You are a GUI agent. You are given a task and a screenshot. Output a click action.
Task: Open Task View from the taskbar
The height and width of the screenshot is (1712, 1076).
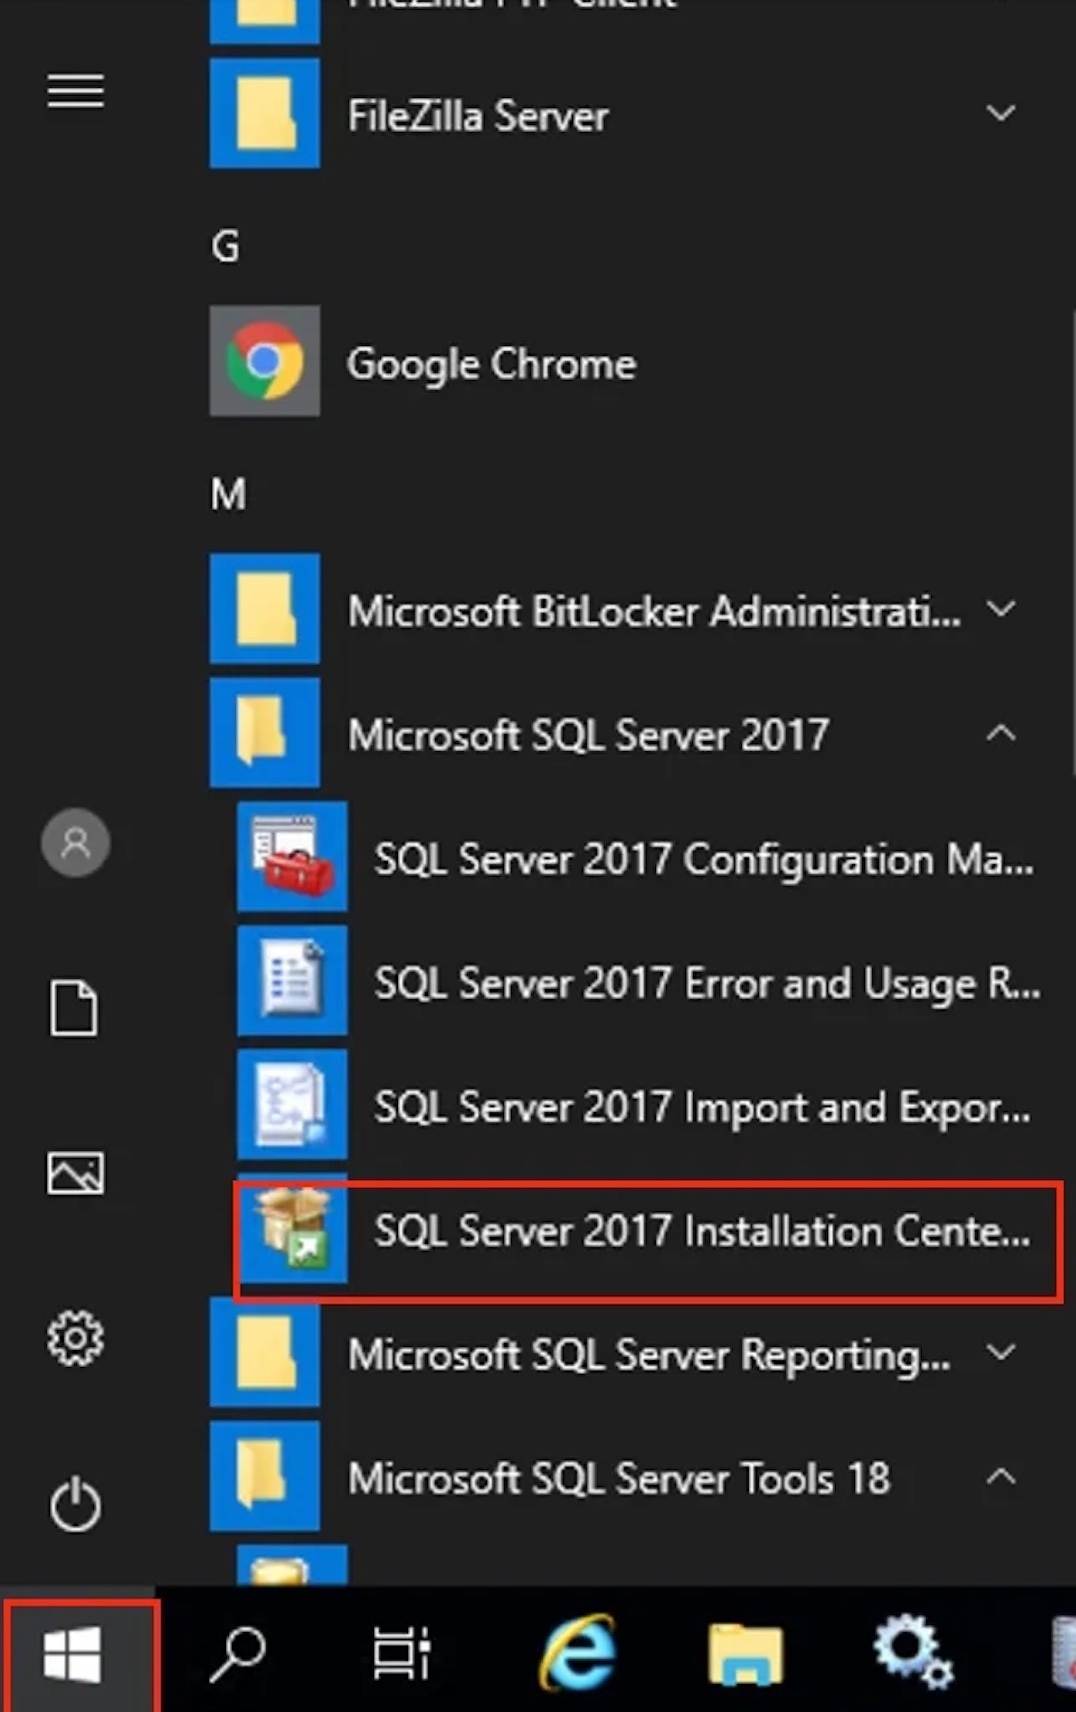click(x=401, y=1652)
